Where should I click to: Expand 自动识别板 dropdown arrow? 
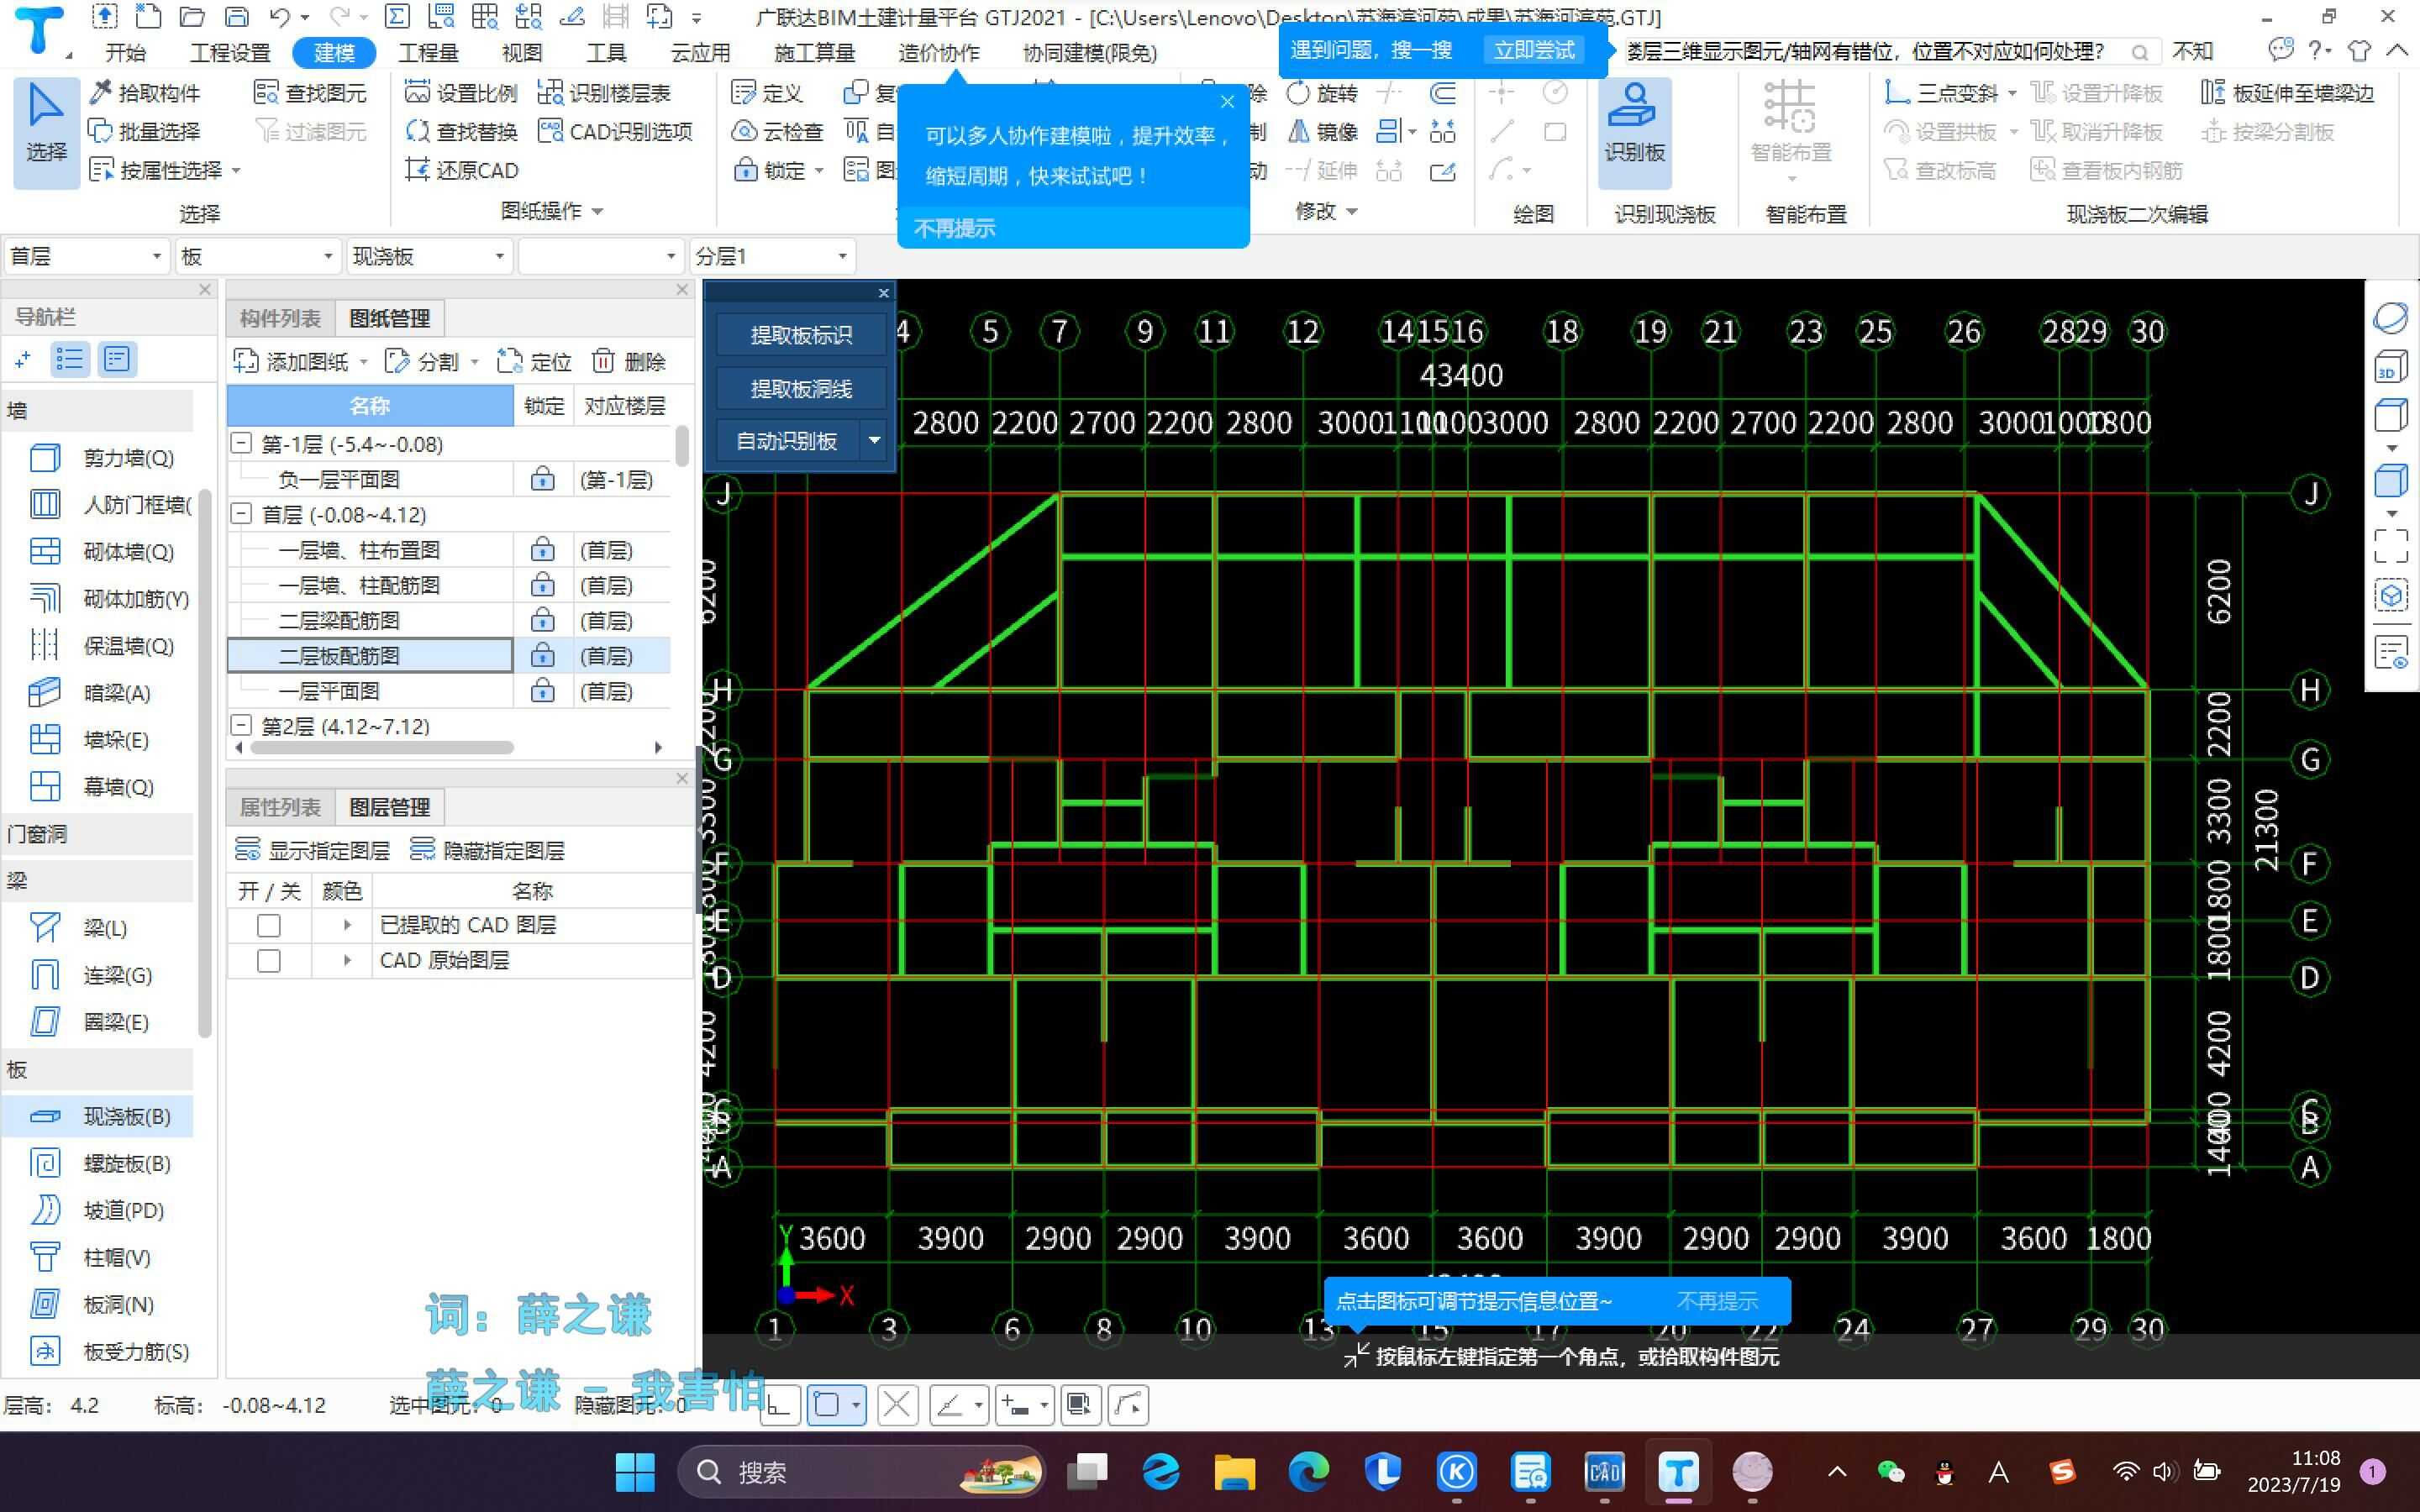[x=875, y=440]
